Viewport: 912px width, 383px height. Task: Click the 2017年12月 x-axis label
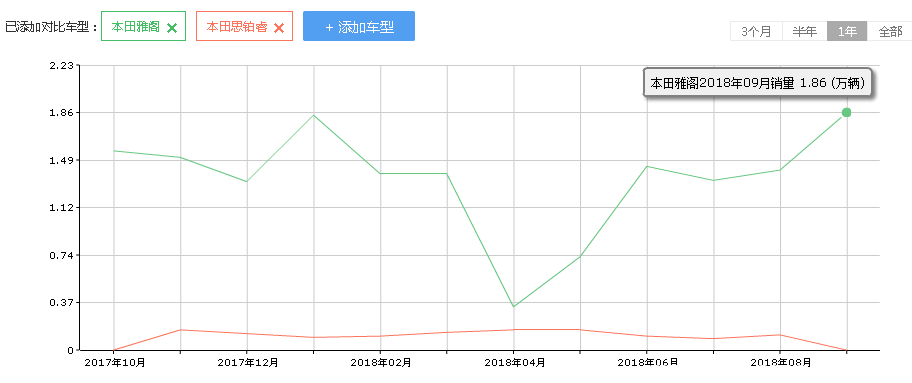pyautogui.click(x=248, y=363)
